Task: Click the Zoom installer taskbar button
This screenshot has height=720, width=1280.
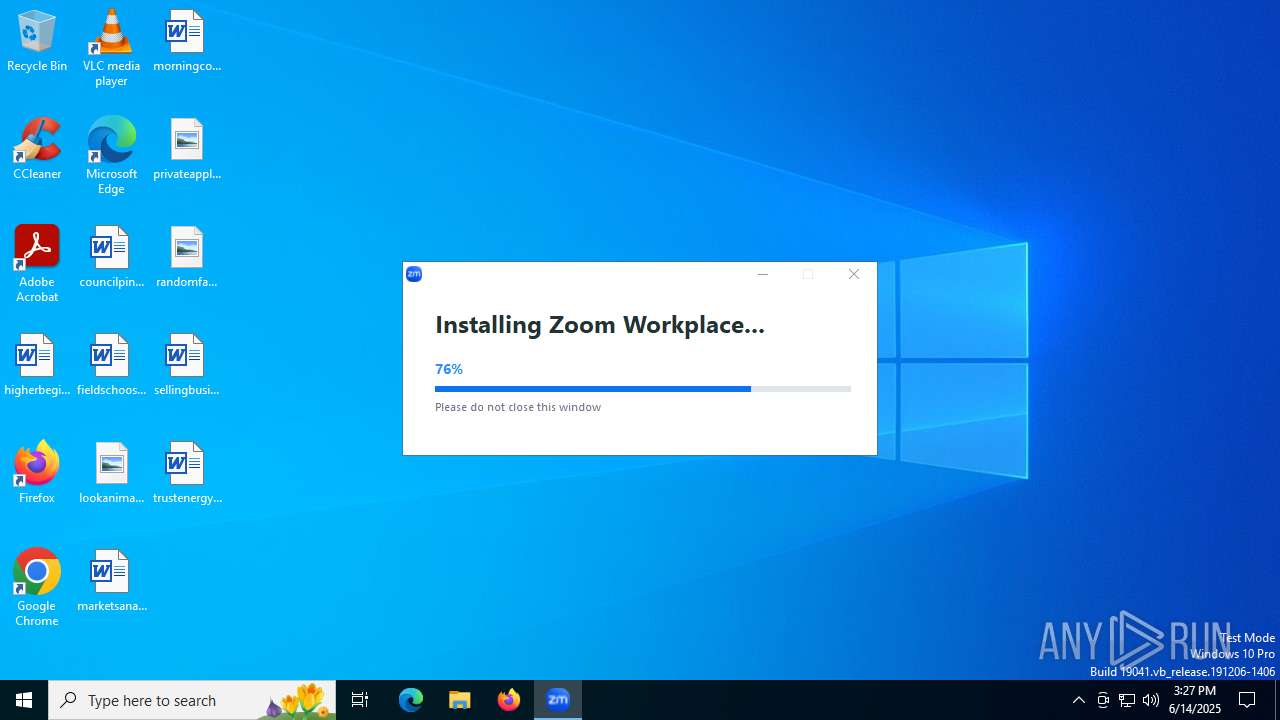Action: (558, 700)
